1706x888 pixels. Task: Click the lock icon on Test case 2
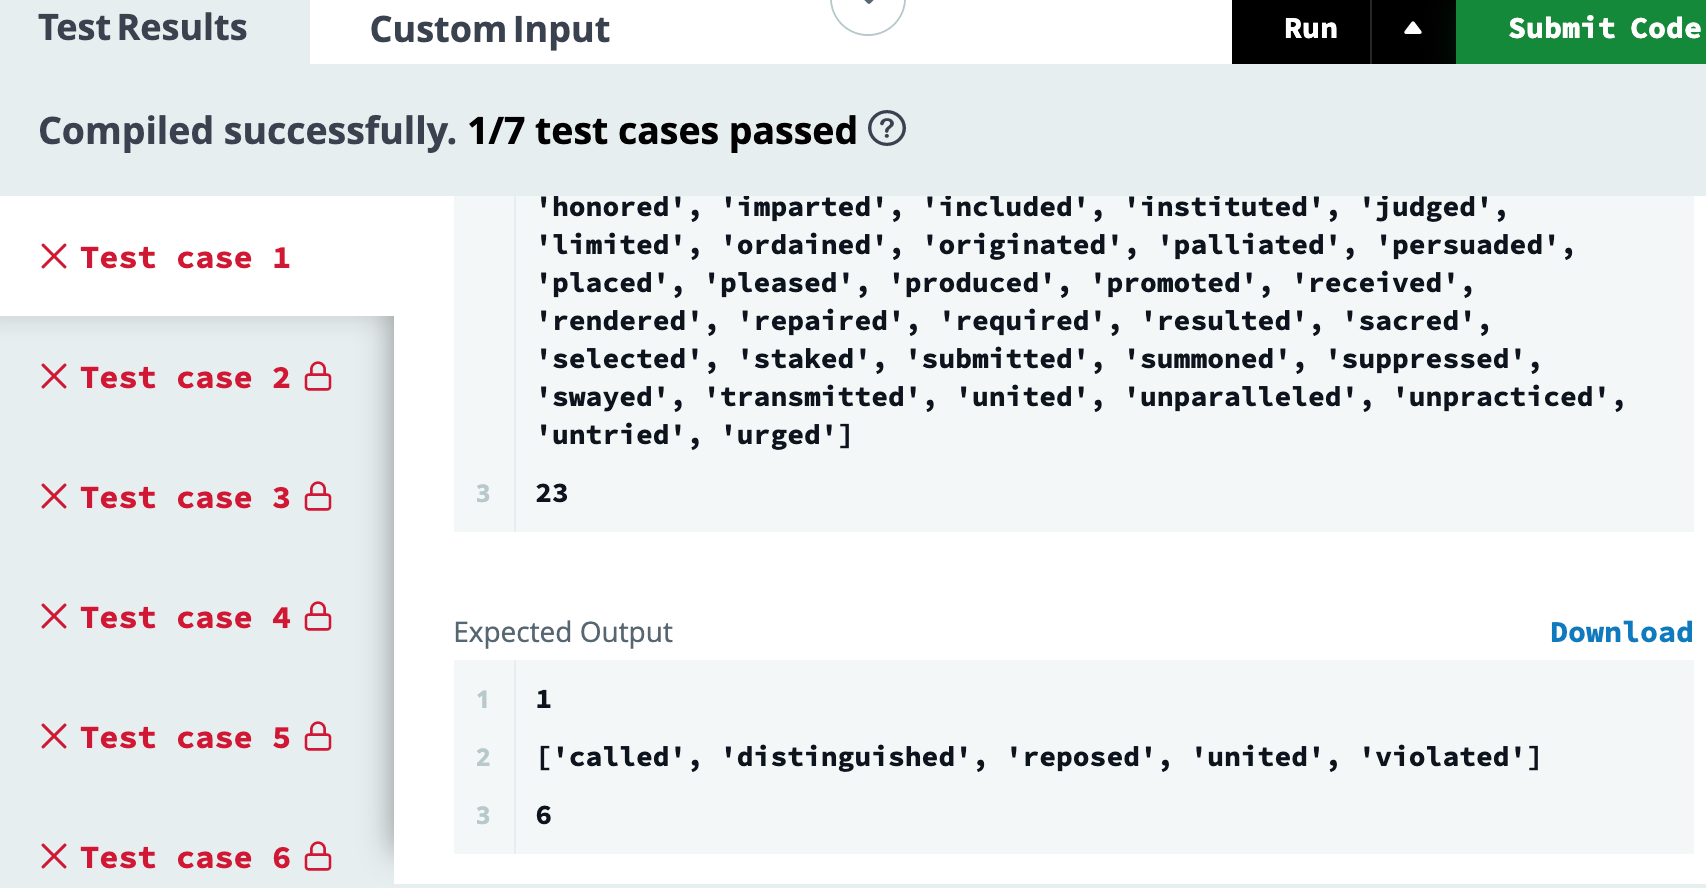click(x=318, y=377)
